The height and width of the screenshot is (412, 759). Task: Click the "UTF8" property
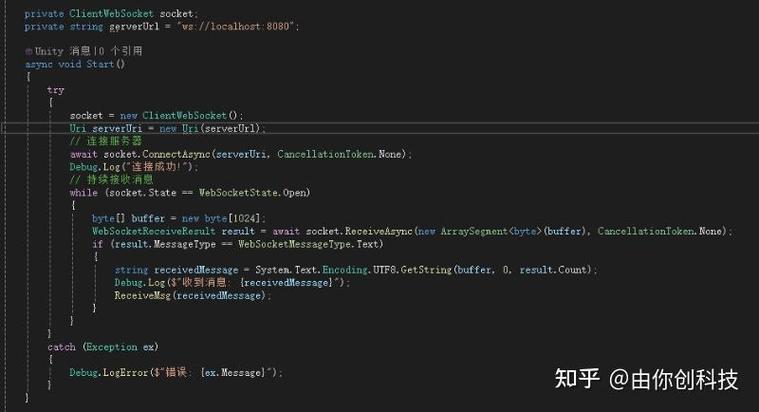(385, 270)
